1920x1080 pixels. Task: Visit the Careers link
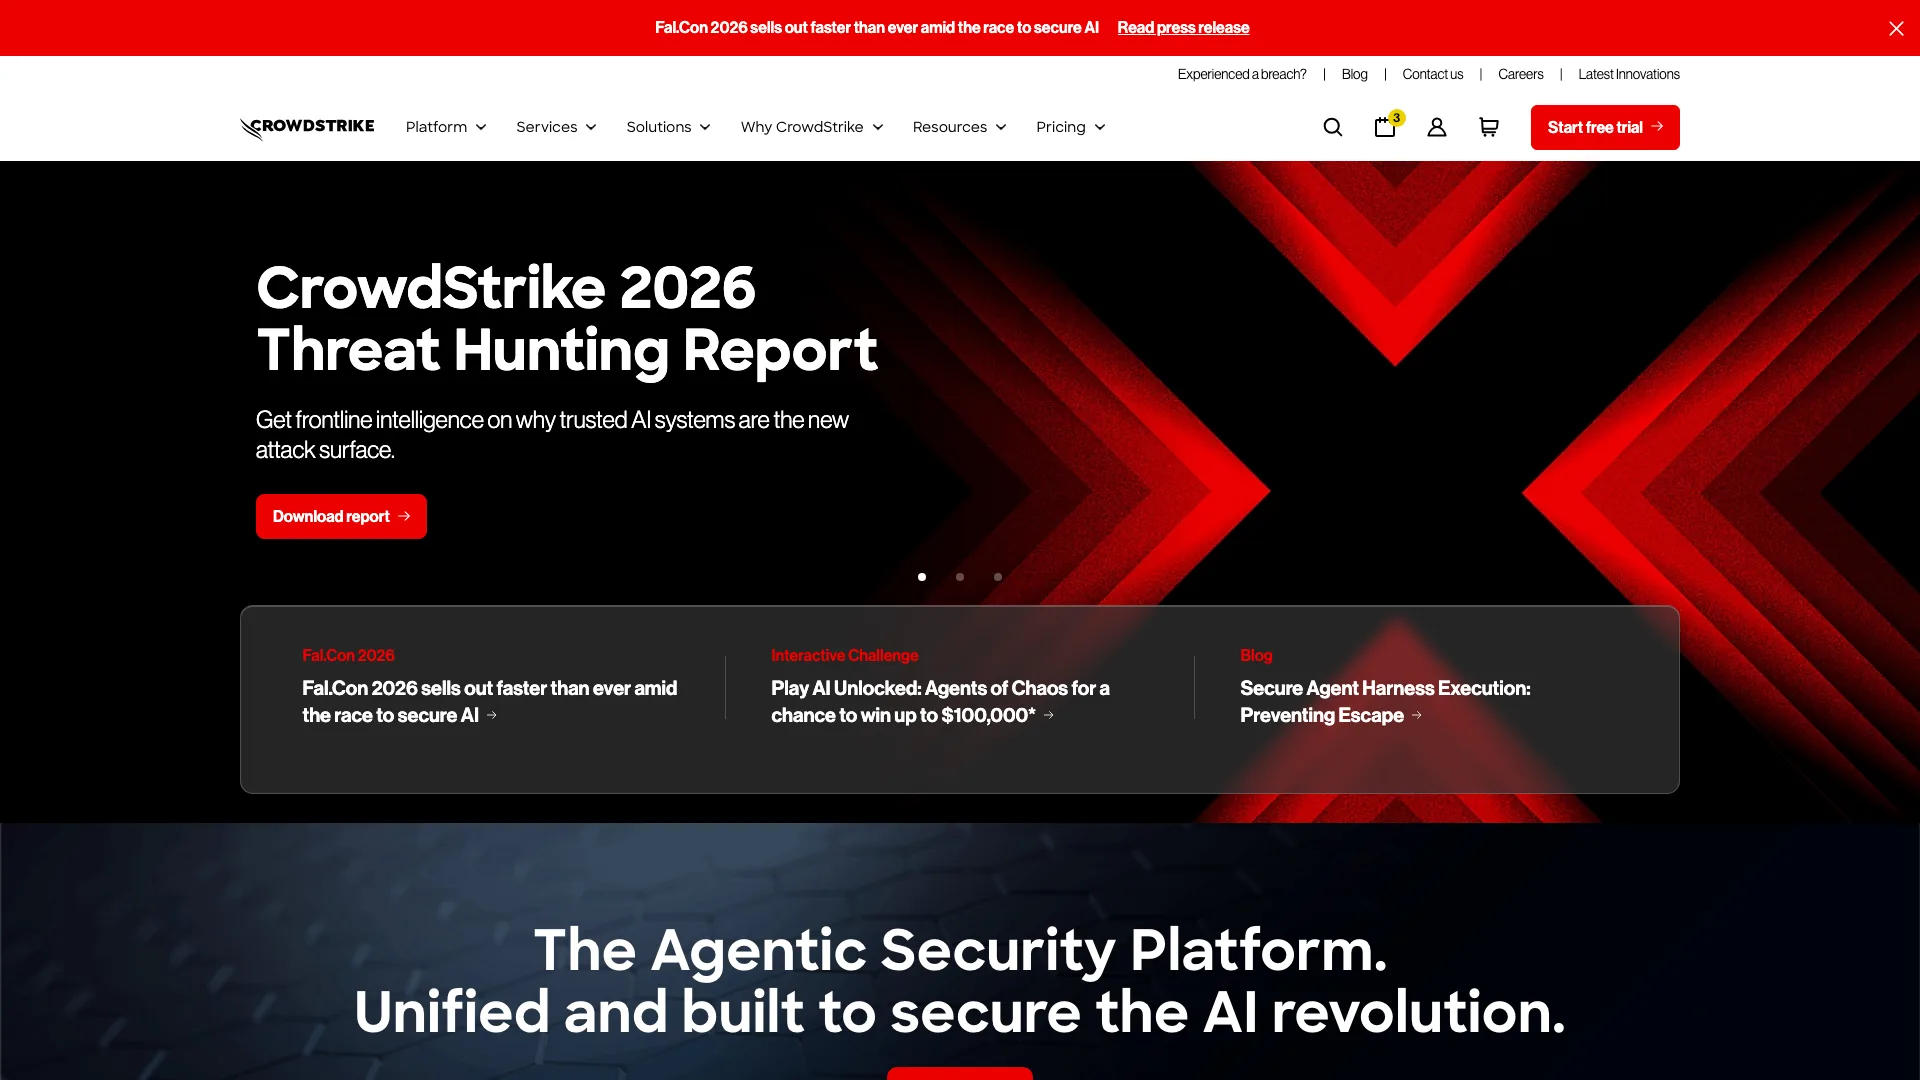(x=1520, y=74)
